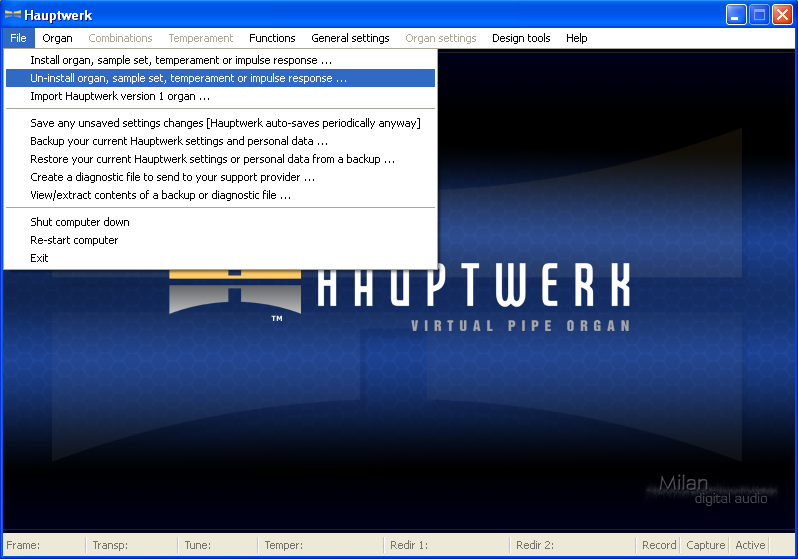Open the File menu
The width and height of the screenshot is (798, 559).
tap(18, 38)
